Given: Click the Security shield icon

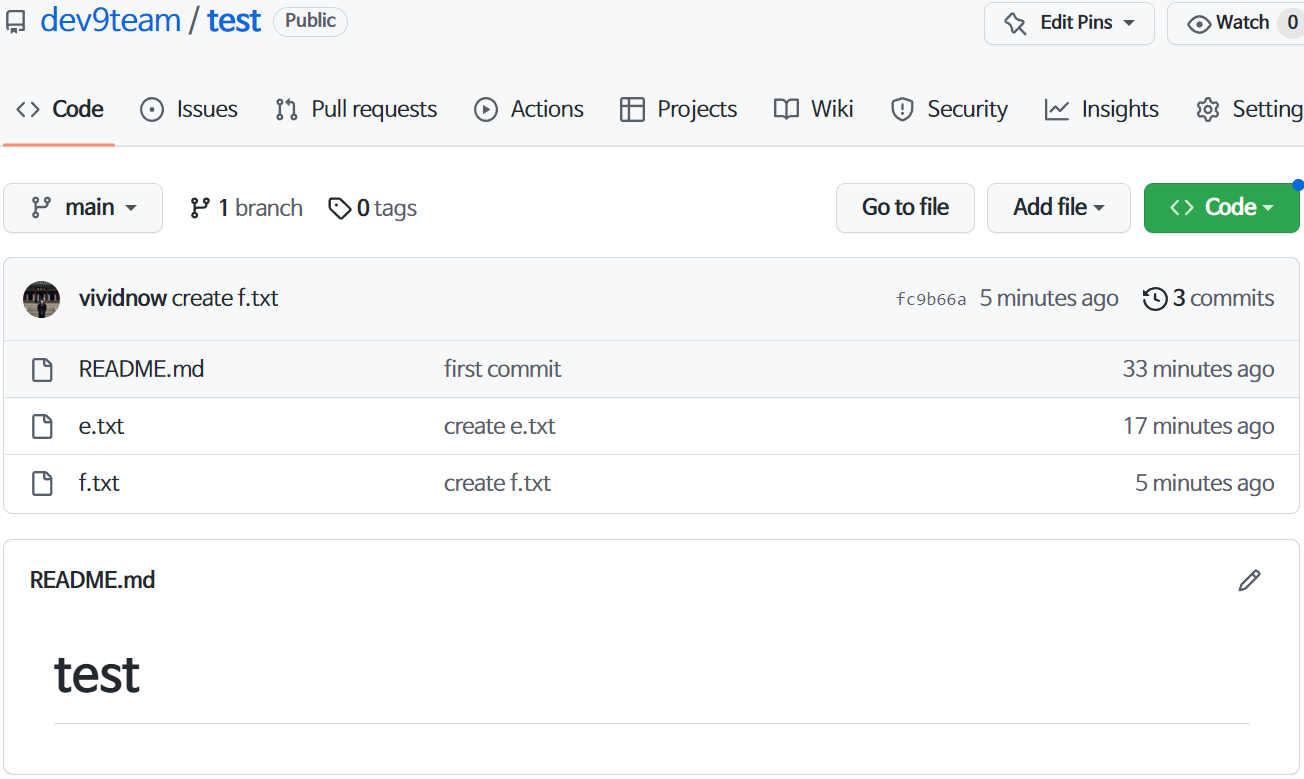Looking at the screenshot, I should (x=902, y=110).
